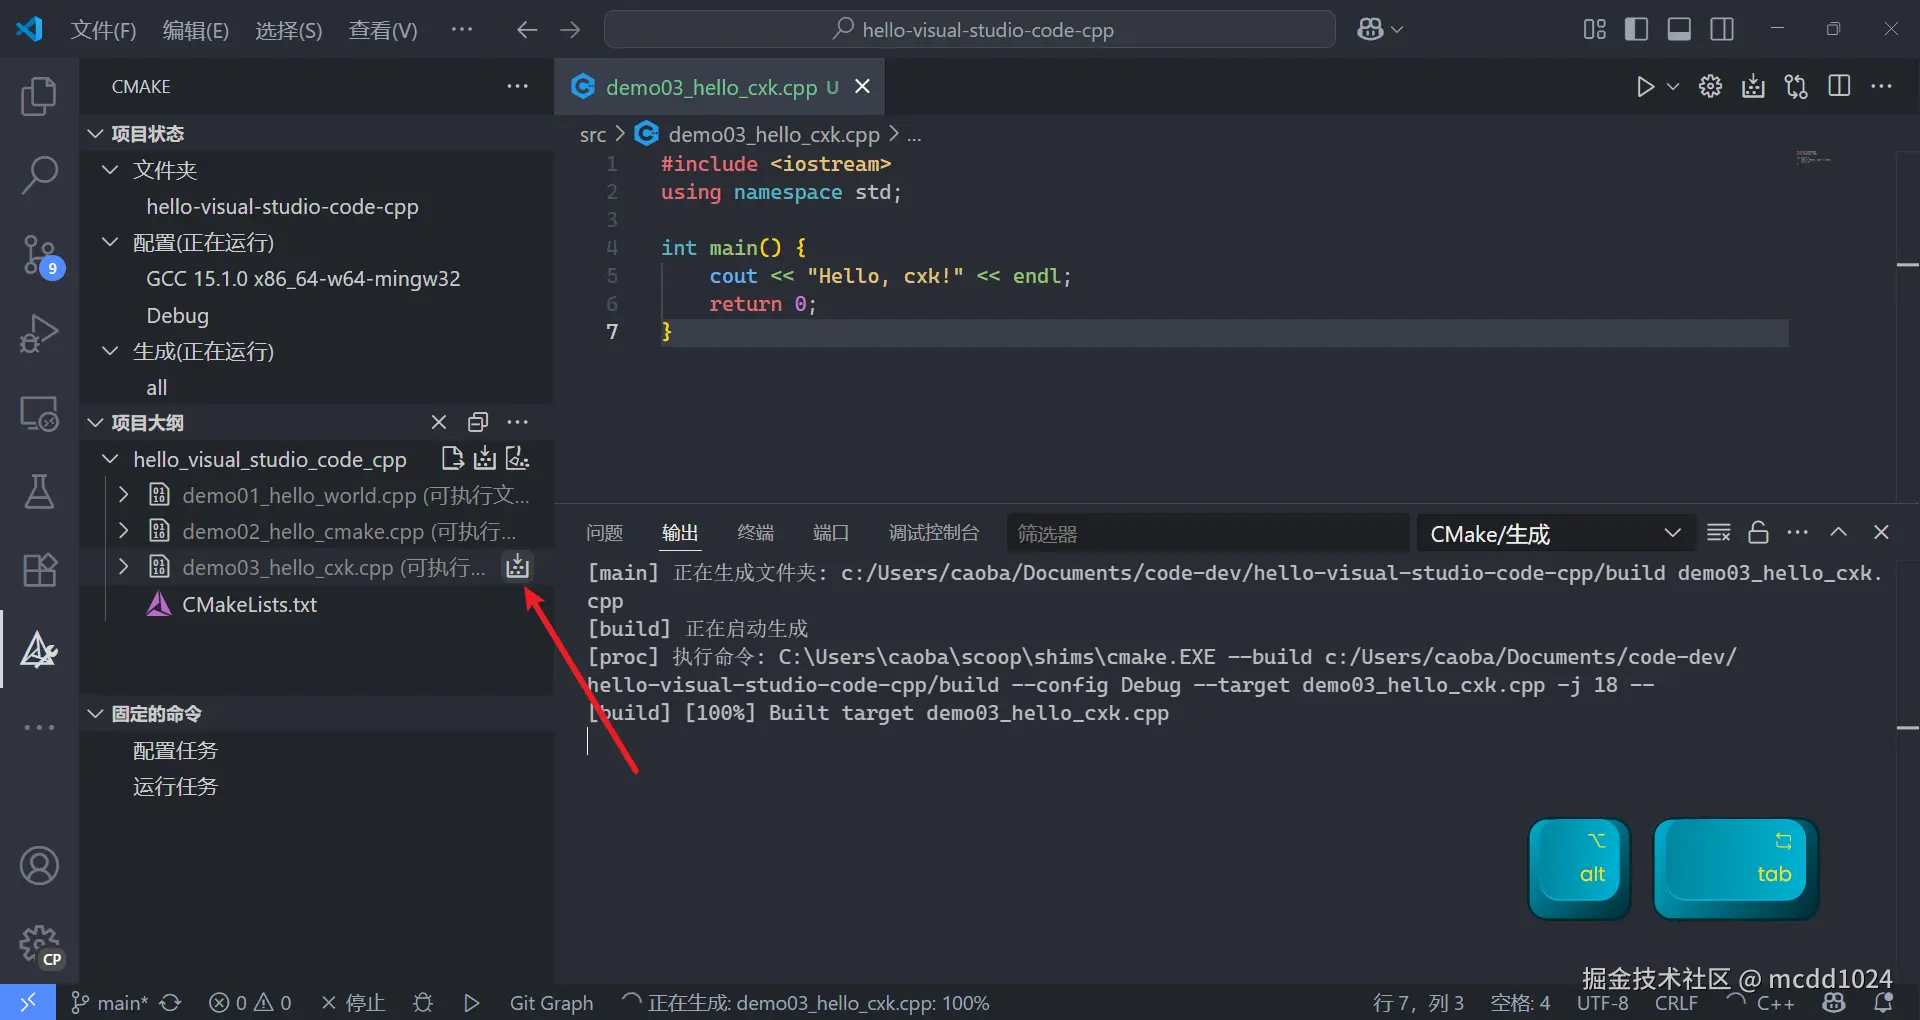
Task: Open Source Control with 9 pending changes
Action: coord(41,255)
